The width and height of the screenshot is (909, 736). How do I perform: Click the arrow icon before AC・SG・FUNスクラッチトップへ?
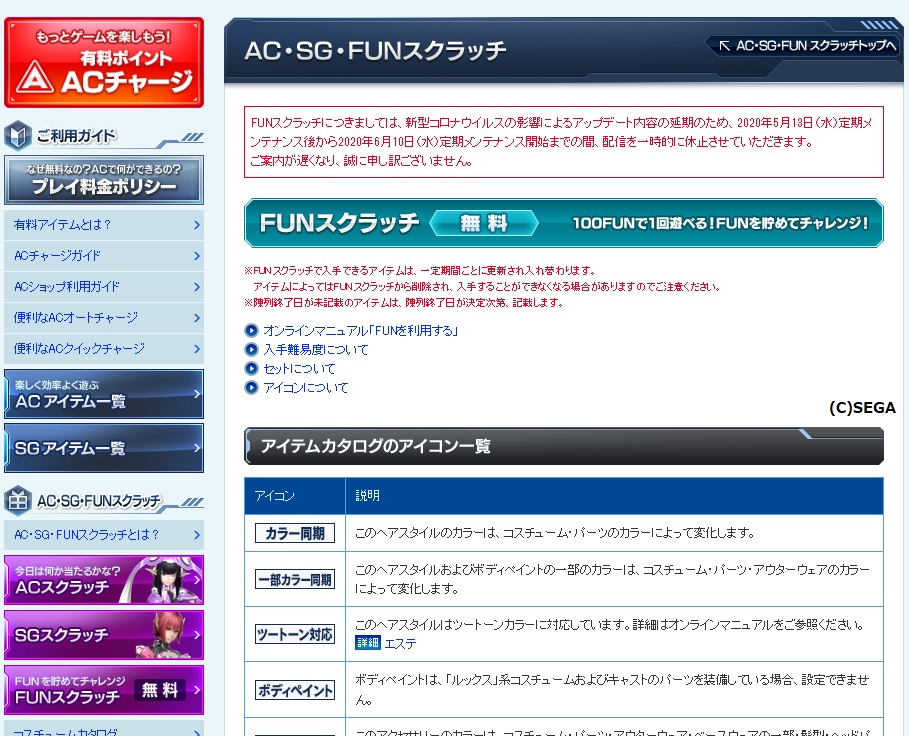pos(724,45)
